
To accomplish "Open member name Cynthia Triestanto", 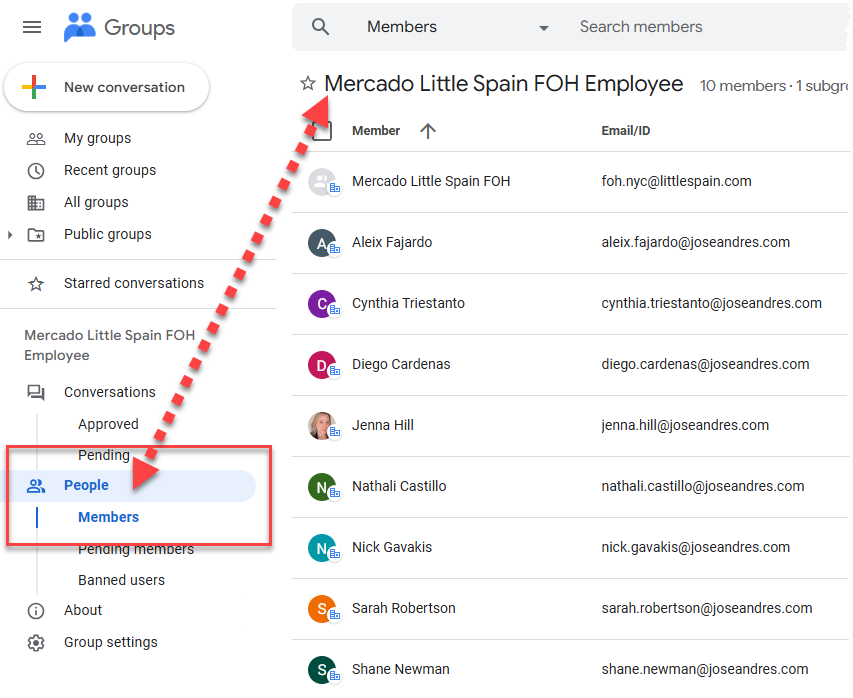I will 408,303.
